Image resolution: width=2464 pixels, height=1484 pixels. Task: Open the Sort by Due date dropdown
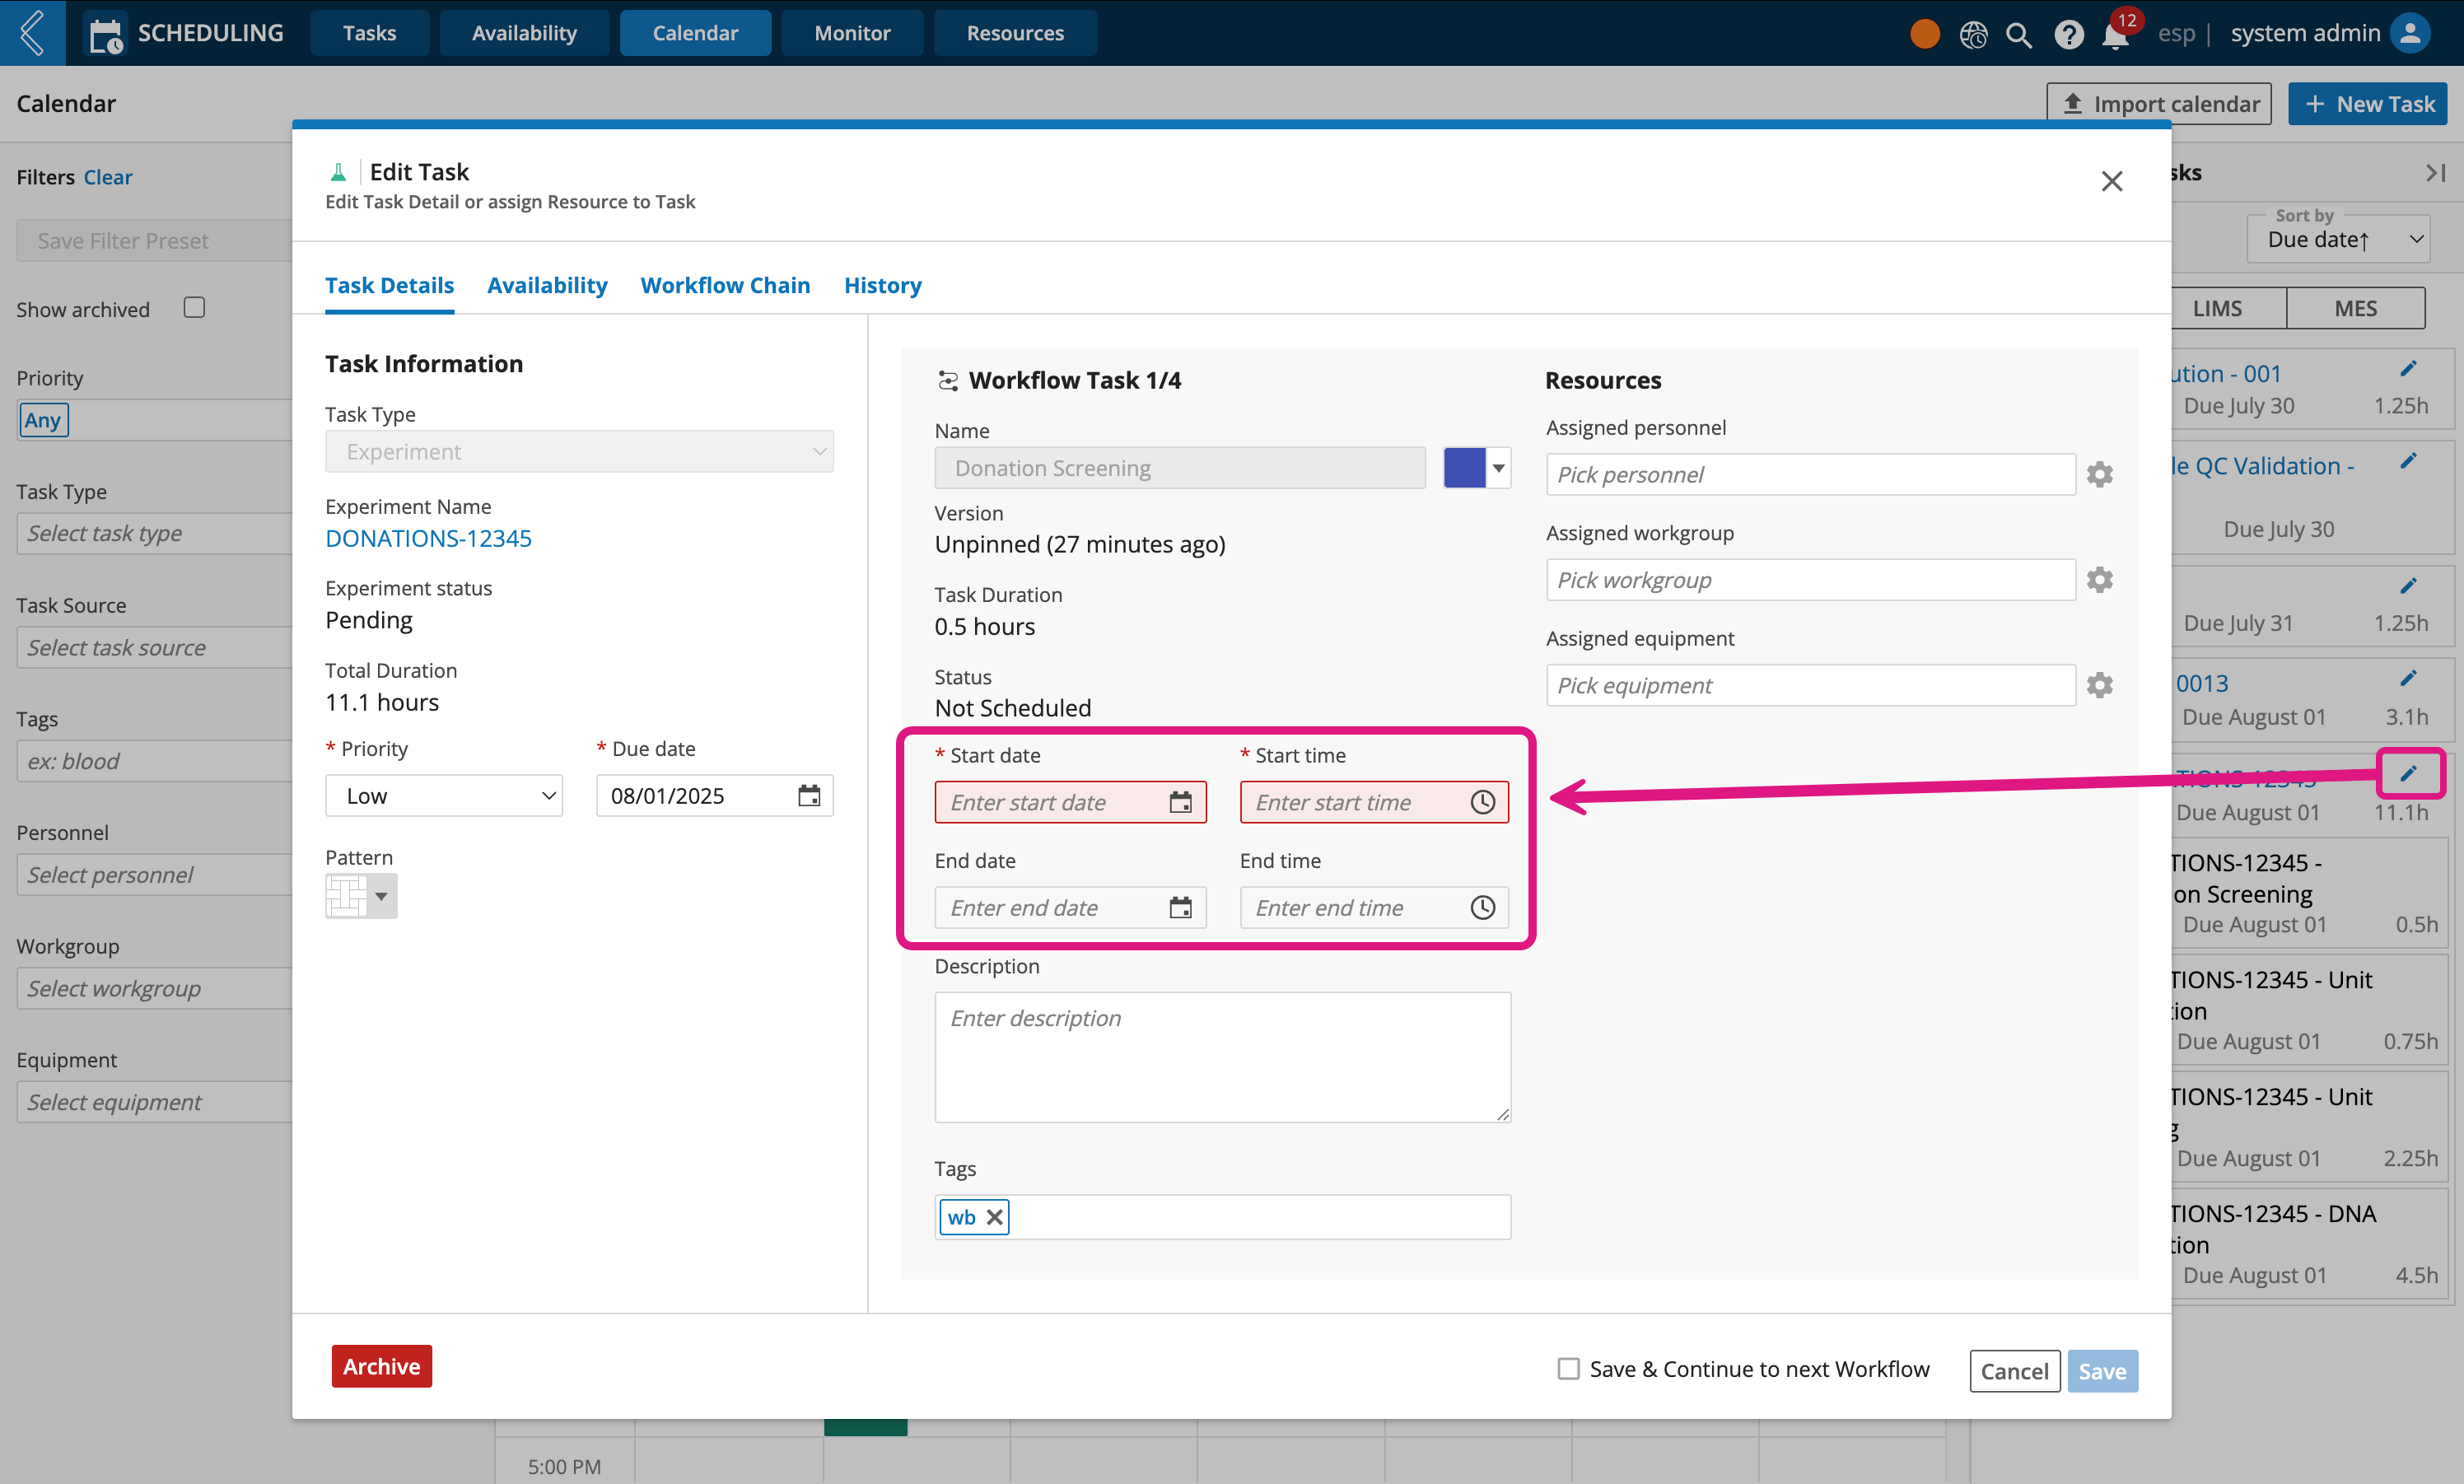2338,240
